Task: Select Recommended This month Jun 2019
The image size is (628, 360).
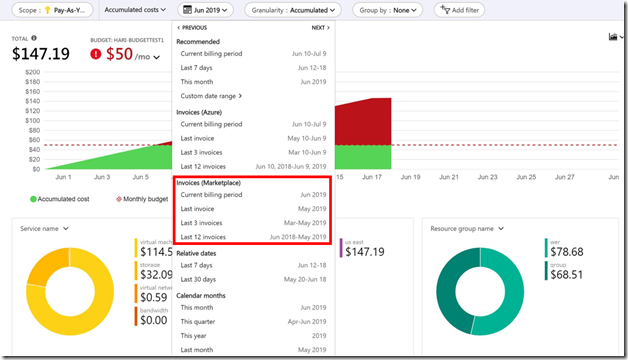Action: [x=253, y=82]
